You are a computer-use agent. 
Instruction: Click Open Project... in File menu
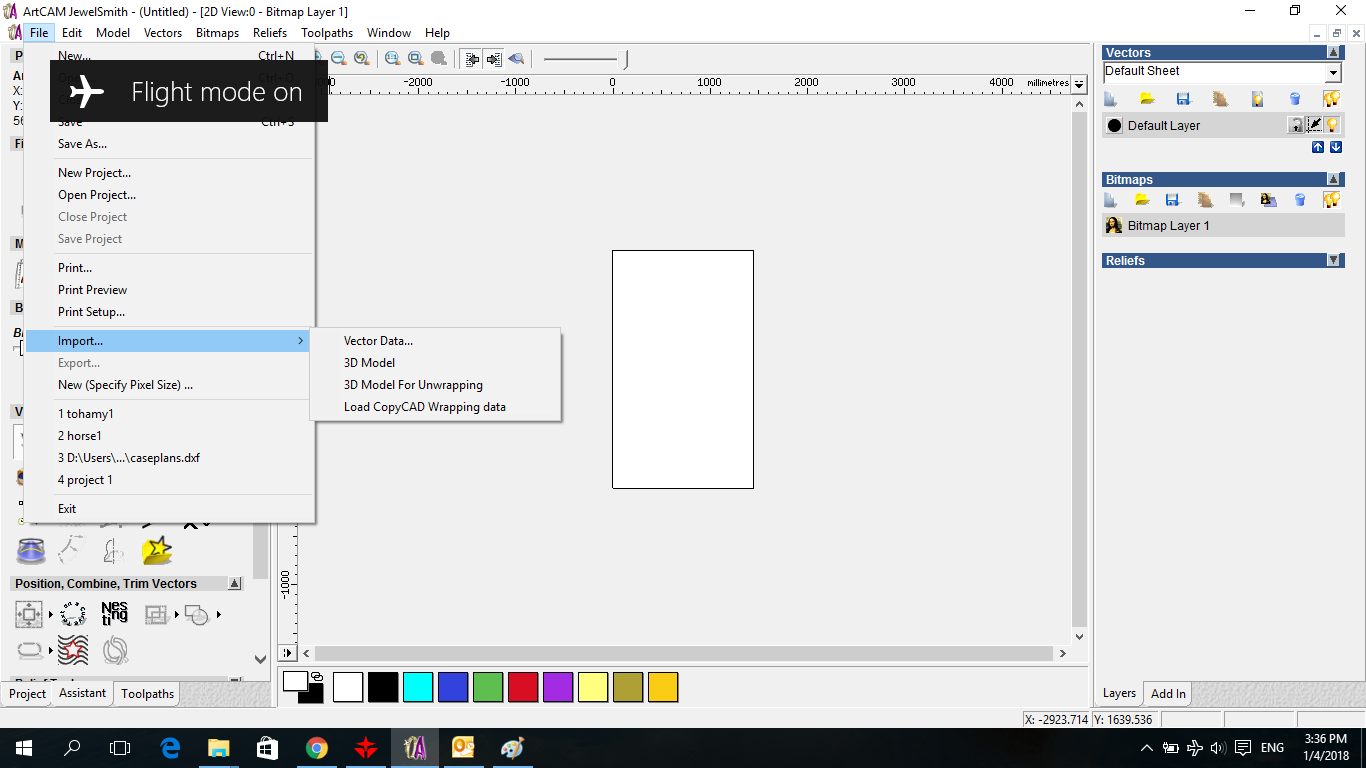click(x=169, y=195)
